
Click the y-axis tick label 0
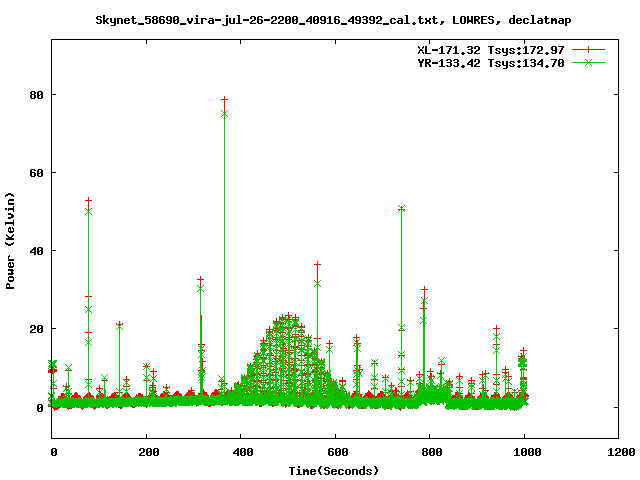(x=40, y=408)
